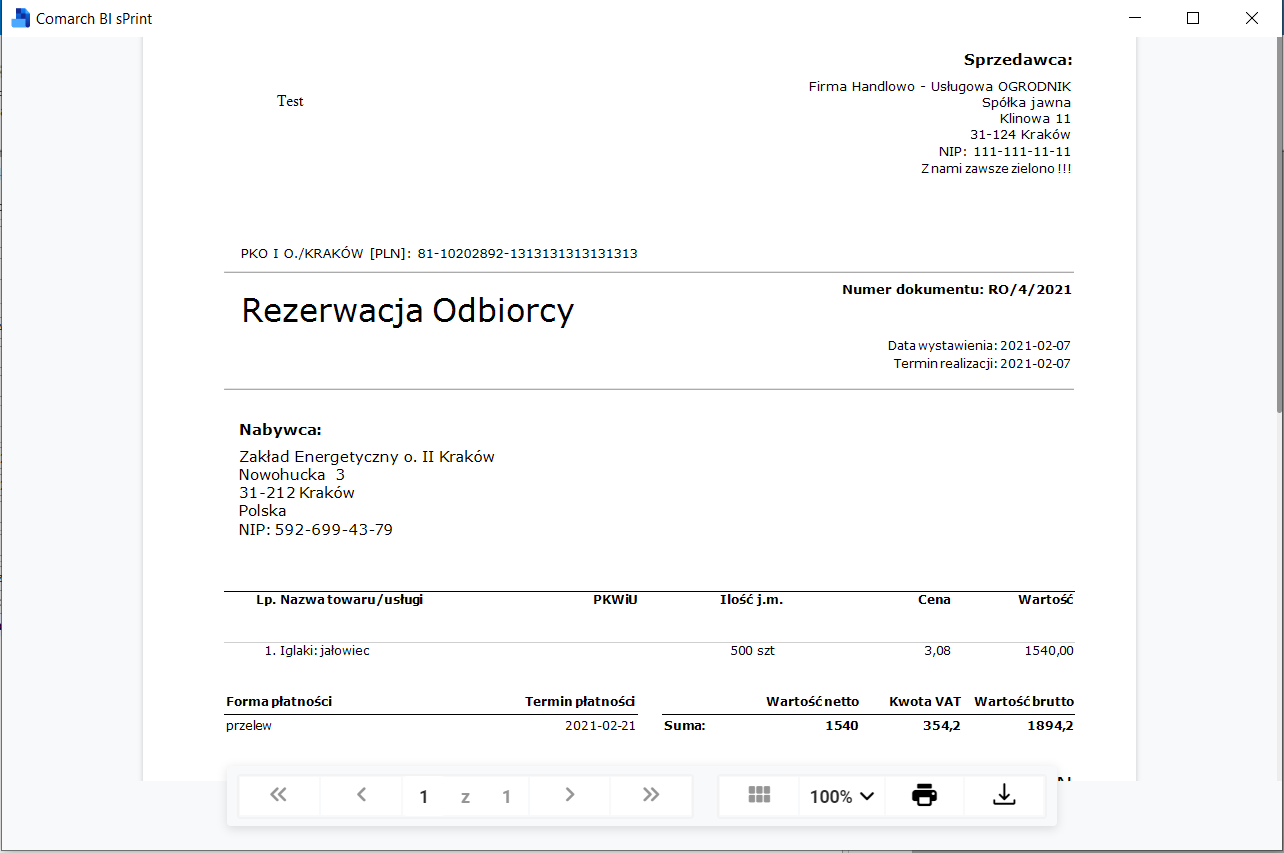Click the Cena column header
Image resolution: width=1284 pixels, height=853 pixels.
pyautogui.click(x=934, y=600)
